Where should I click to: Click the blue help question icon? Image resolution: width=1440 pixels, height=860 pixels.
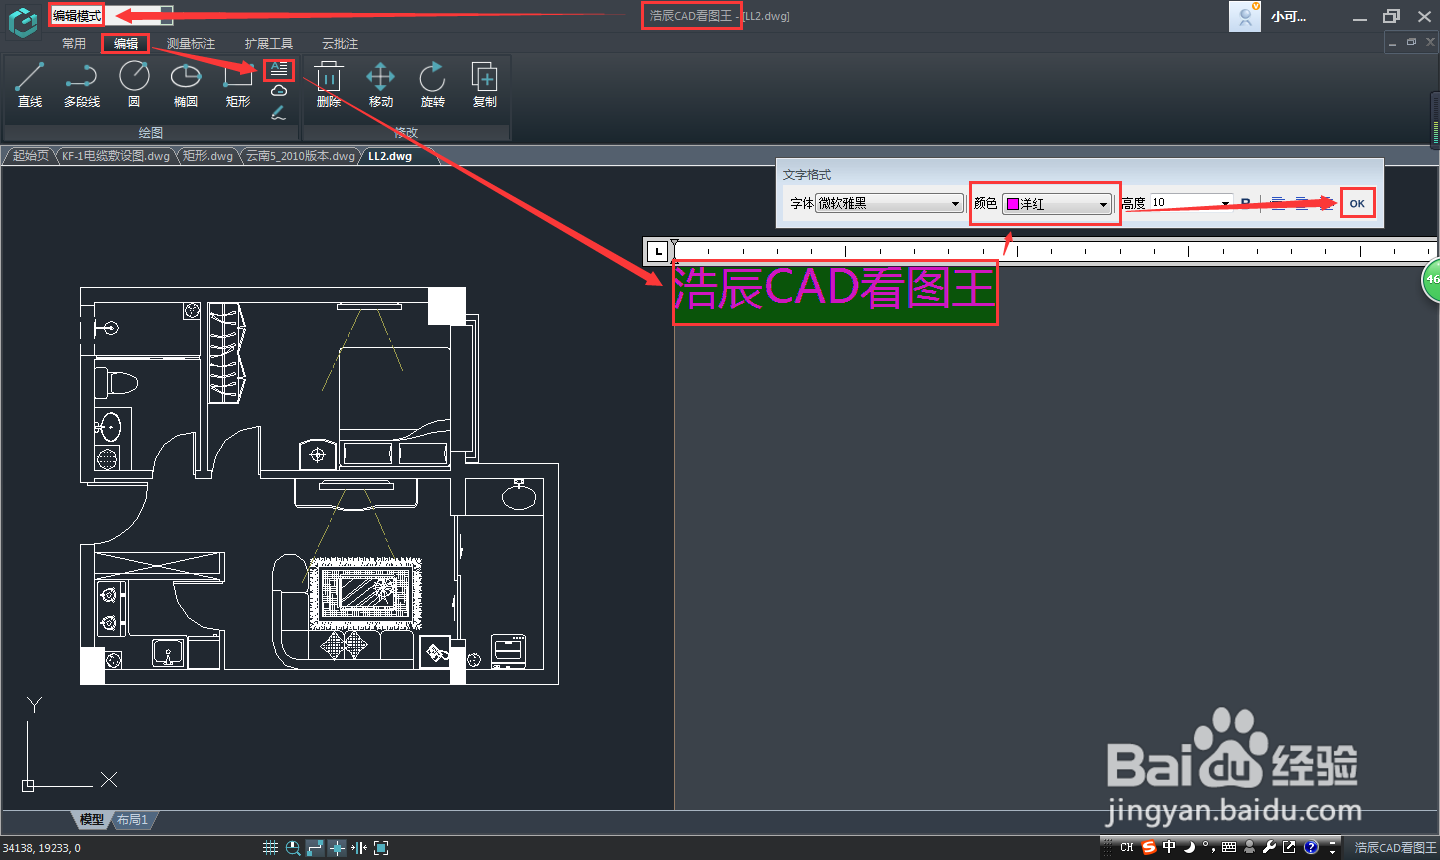(1311, 847)
